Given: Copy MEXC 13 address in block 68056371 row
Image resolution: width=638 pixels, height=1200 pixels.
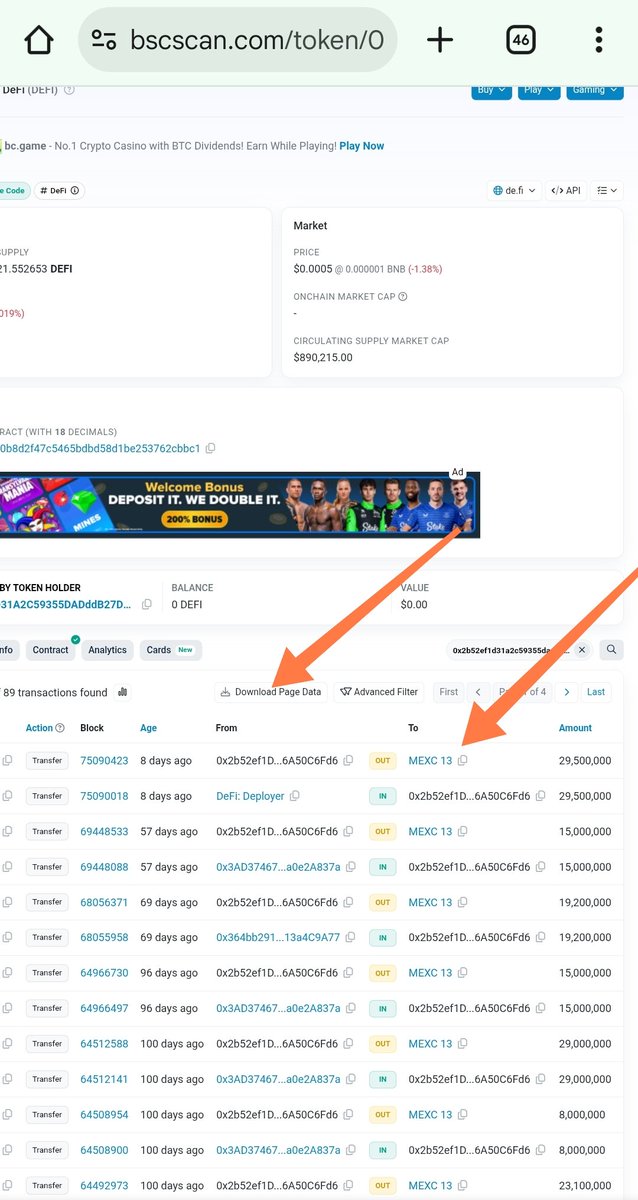Looking at the screenshot, I should [x=462, y=902].
